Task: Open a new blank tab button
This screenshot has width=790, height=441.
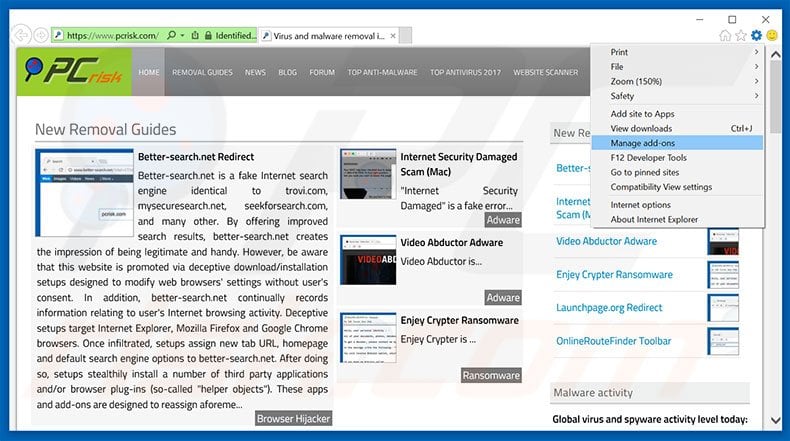Action: 406,36
